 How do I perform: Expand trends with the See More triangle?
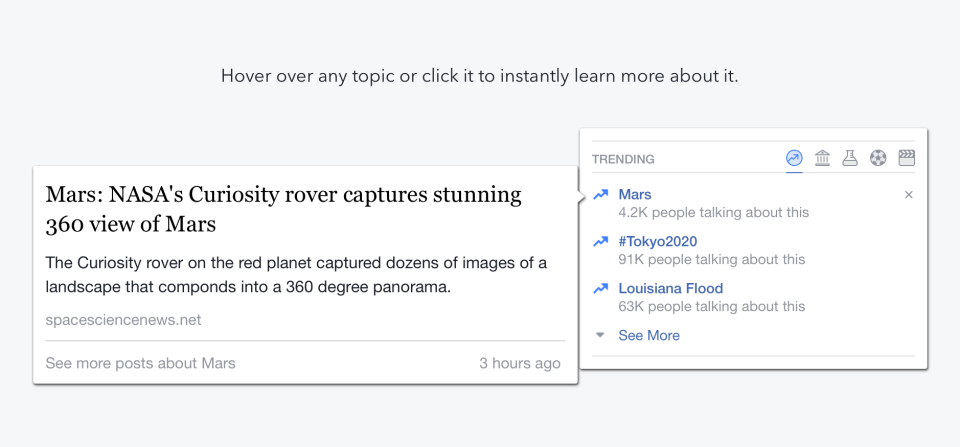(x=600, y=335)
